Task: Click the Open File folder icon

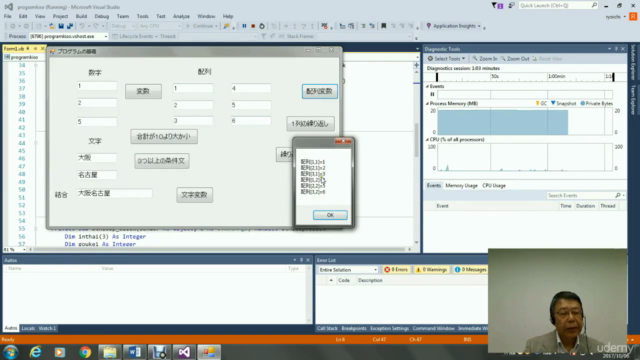Action: tap(52, 26)
